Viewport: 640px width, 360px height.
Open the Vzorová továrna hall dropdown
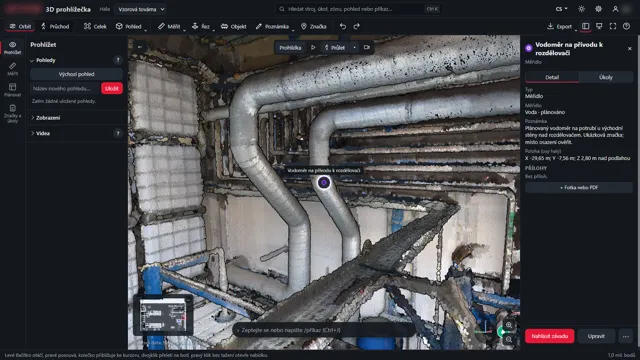click(141, 9)
